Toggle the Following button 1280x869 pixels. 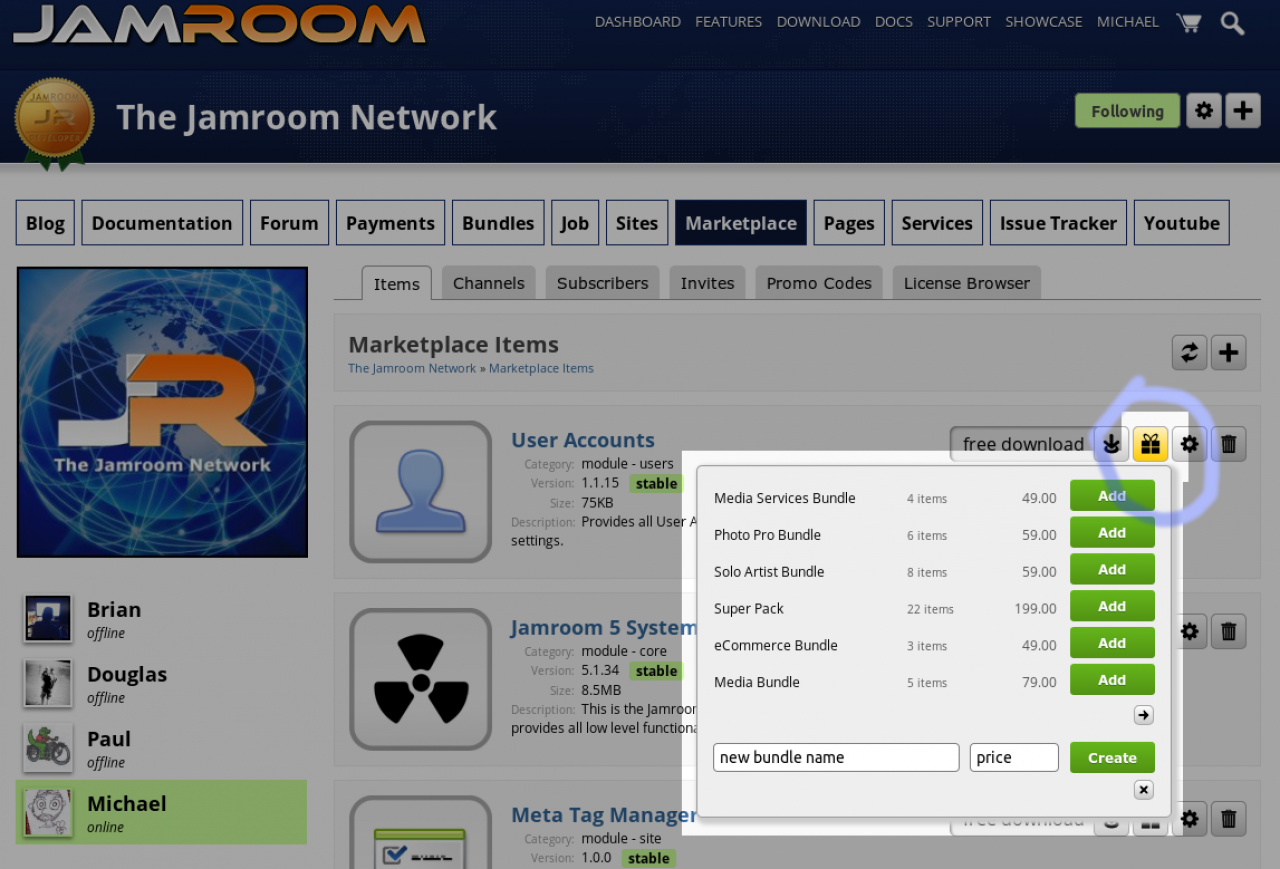point(1127,111)
